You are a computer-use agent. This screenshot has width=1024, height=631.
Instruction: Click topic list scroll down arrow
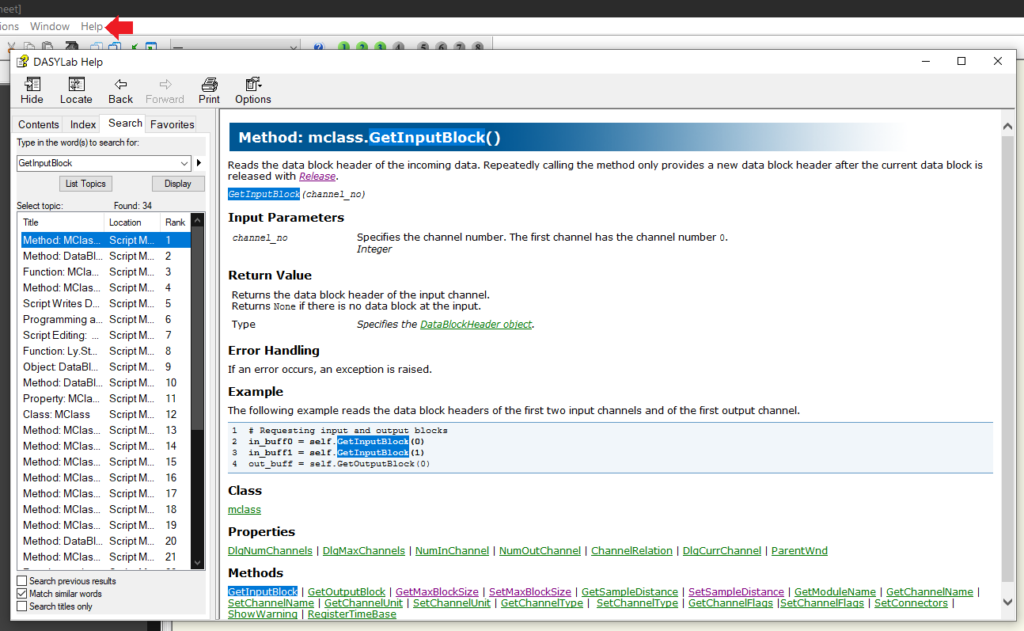(197, 562)
